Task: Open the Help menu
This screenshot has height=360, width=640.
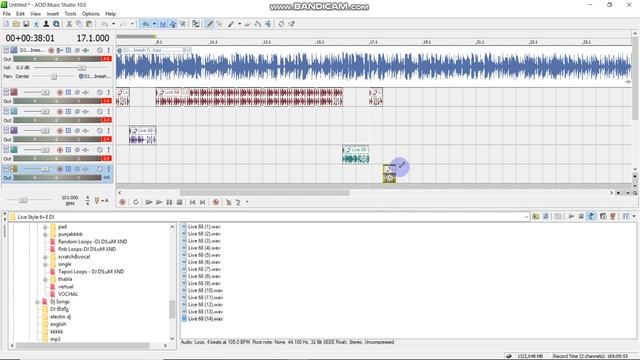Action: [x=111, y=13]
